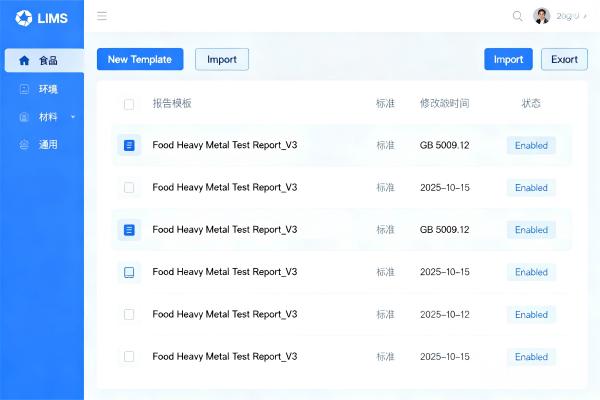Screen dimensions: 600x400
Task: Uncheck the third row's checked checkbox
Action: click(x=129, y=230)
